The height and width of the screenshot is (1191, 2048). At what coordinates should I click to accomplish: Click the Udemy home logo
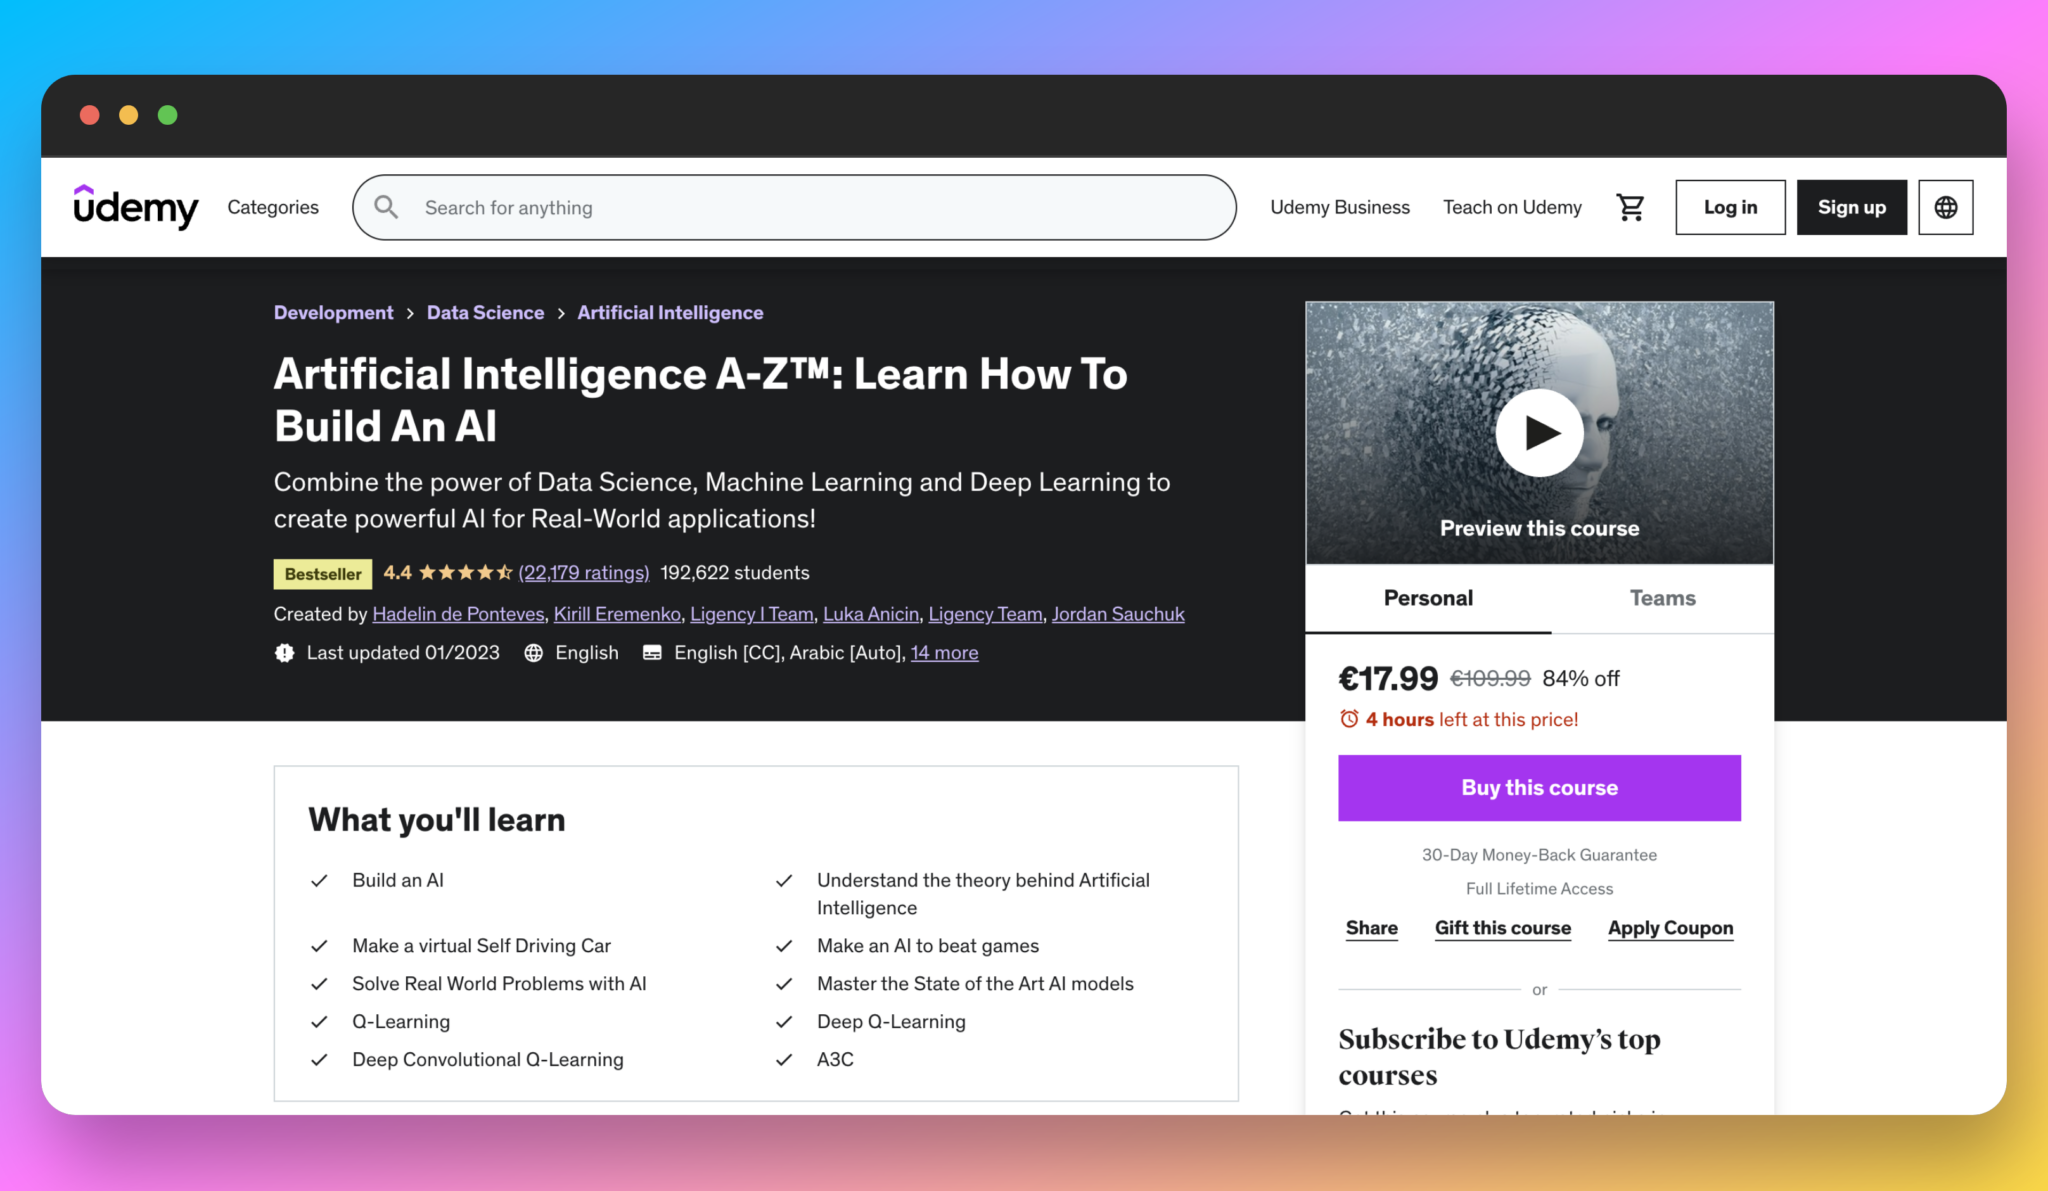click(x=136, y=207)
